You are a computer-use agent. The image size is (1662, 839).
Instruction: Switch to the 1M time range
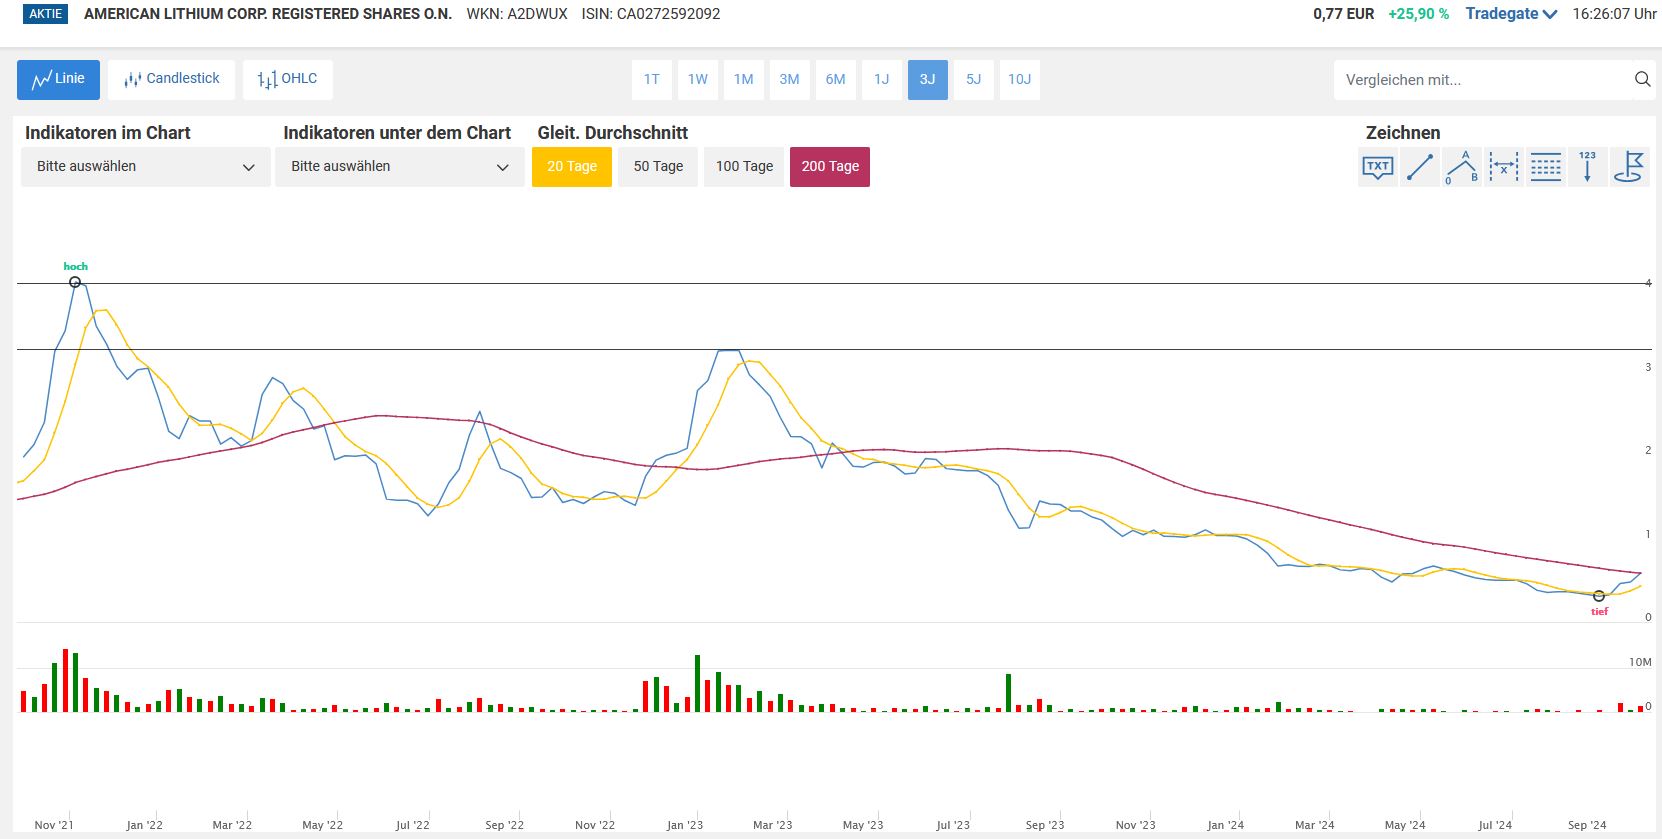coord(743,80)
